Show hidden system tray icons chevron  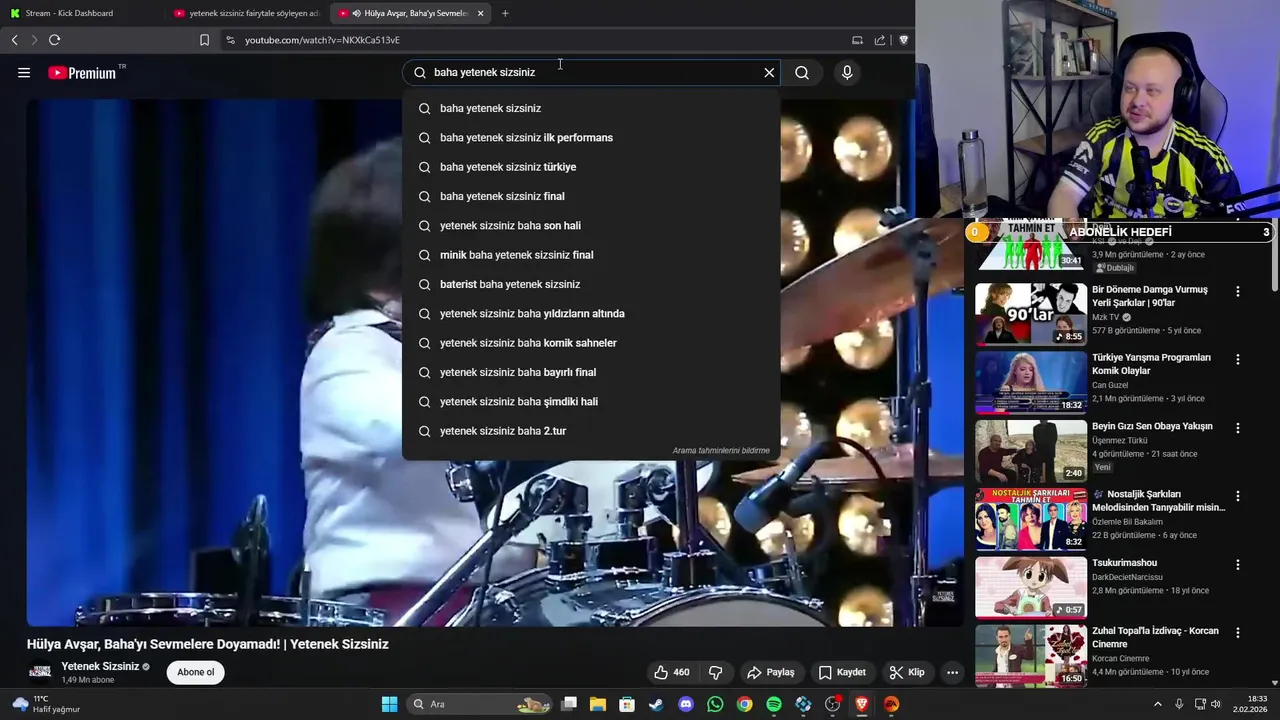tap(1158, 704)
